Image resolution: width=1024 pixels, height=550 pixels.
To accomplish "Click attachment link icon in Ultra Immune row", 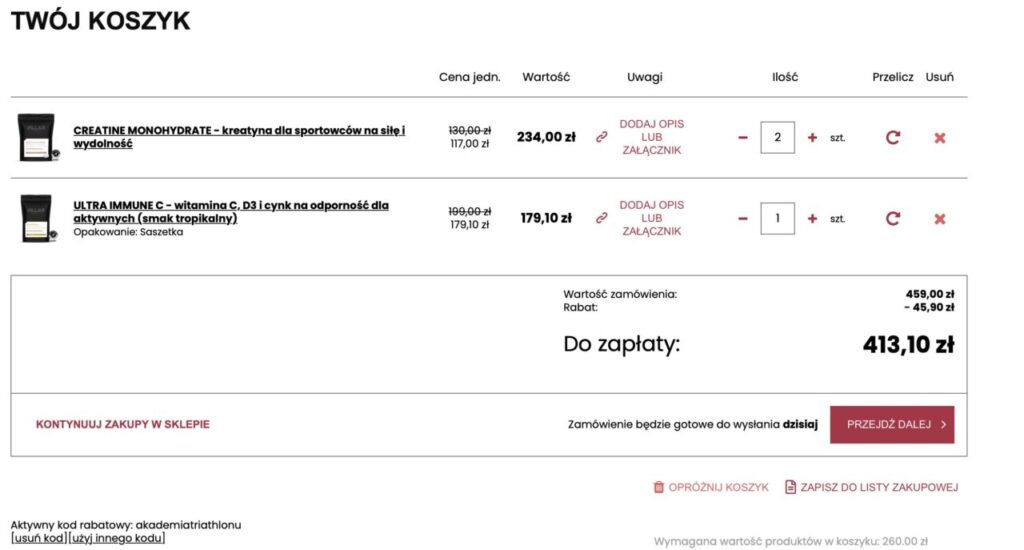I will (602, 218).
